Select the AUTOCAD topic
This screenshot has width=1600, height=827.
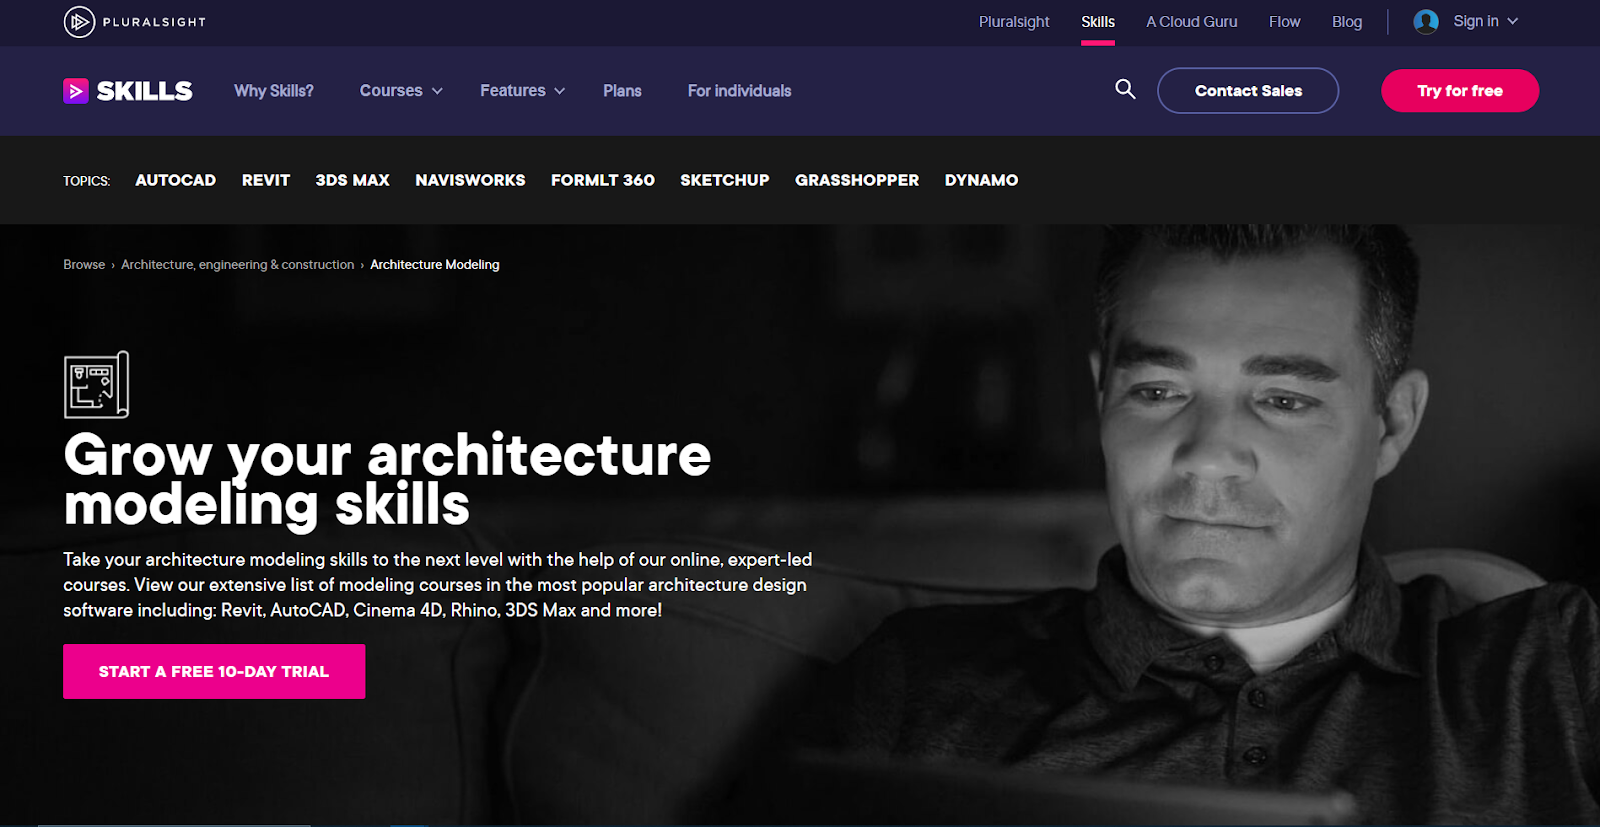tap(176, 180)
